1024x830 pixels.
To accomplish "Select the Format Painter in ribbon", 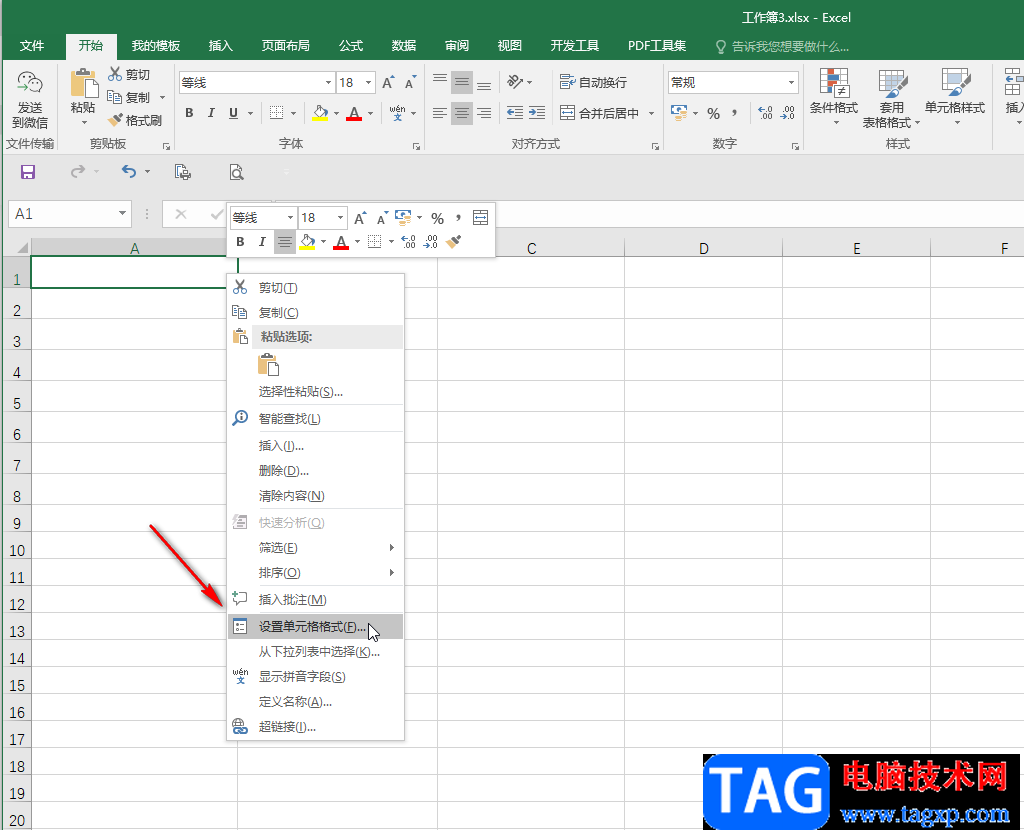I will point(135,120).
